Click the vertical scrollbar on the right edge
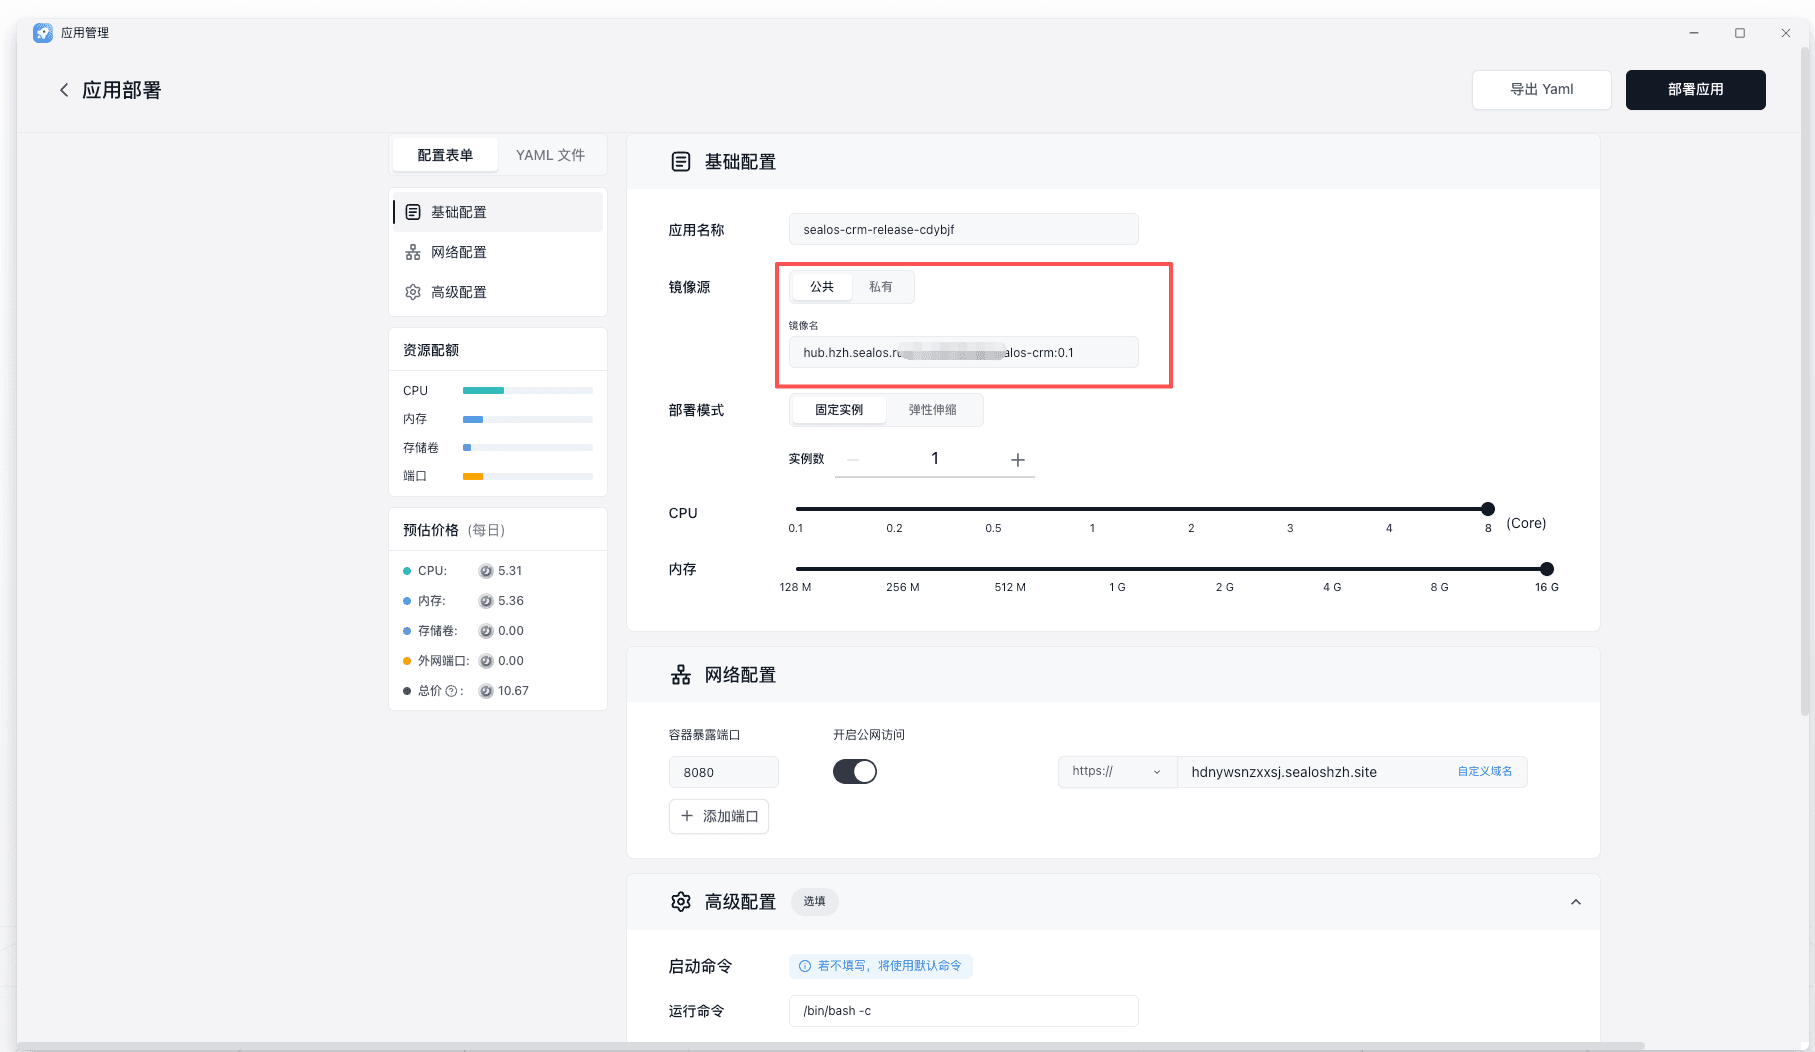The image size is (1815, 1052). tap(1805, 380)
